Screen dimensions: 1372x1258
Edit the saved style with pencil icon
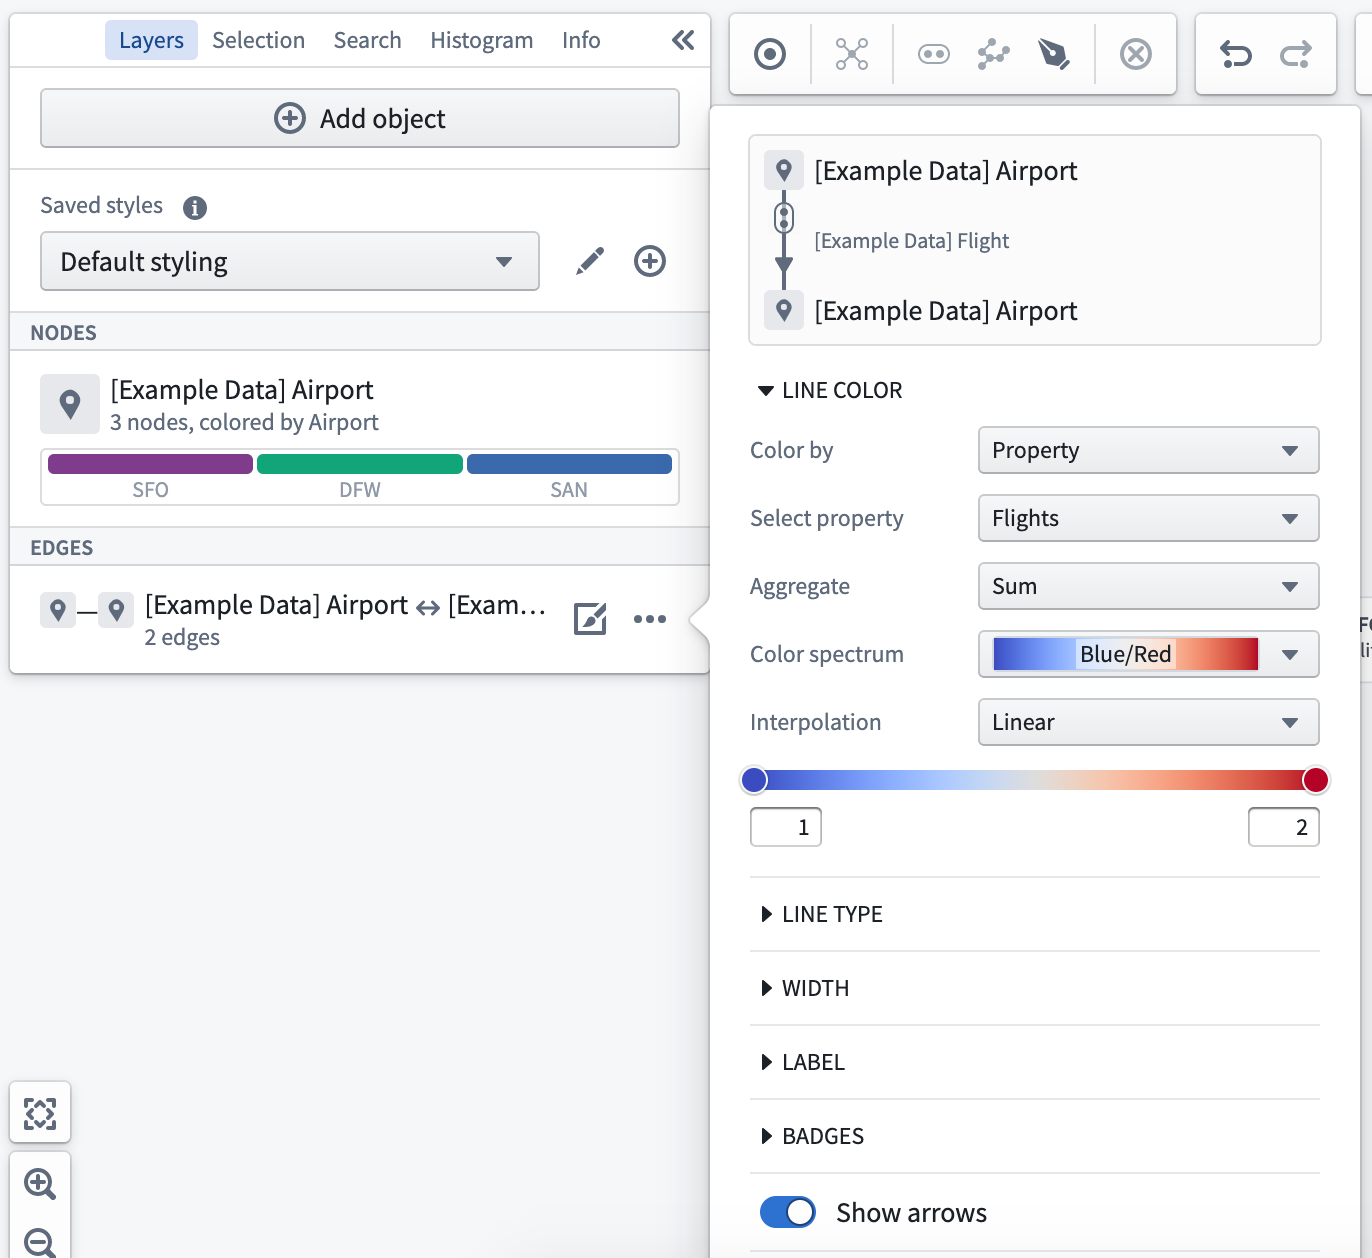pos(590,261)
